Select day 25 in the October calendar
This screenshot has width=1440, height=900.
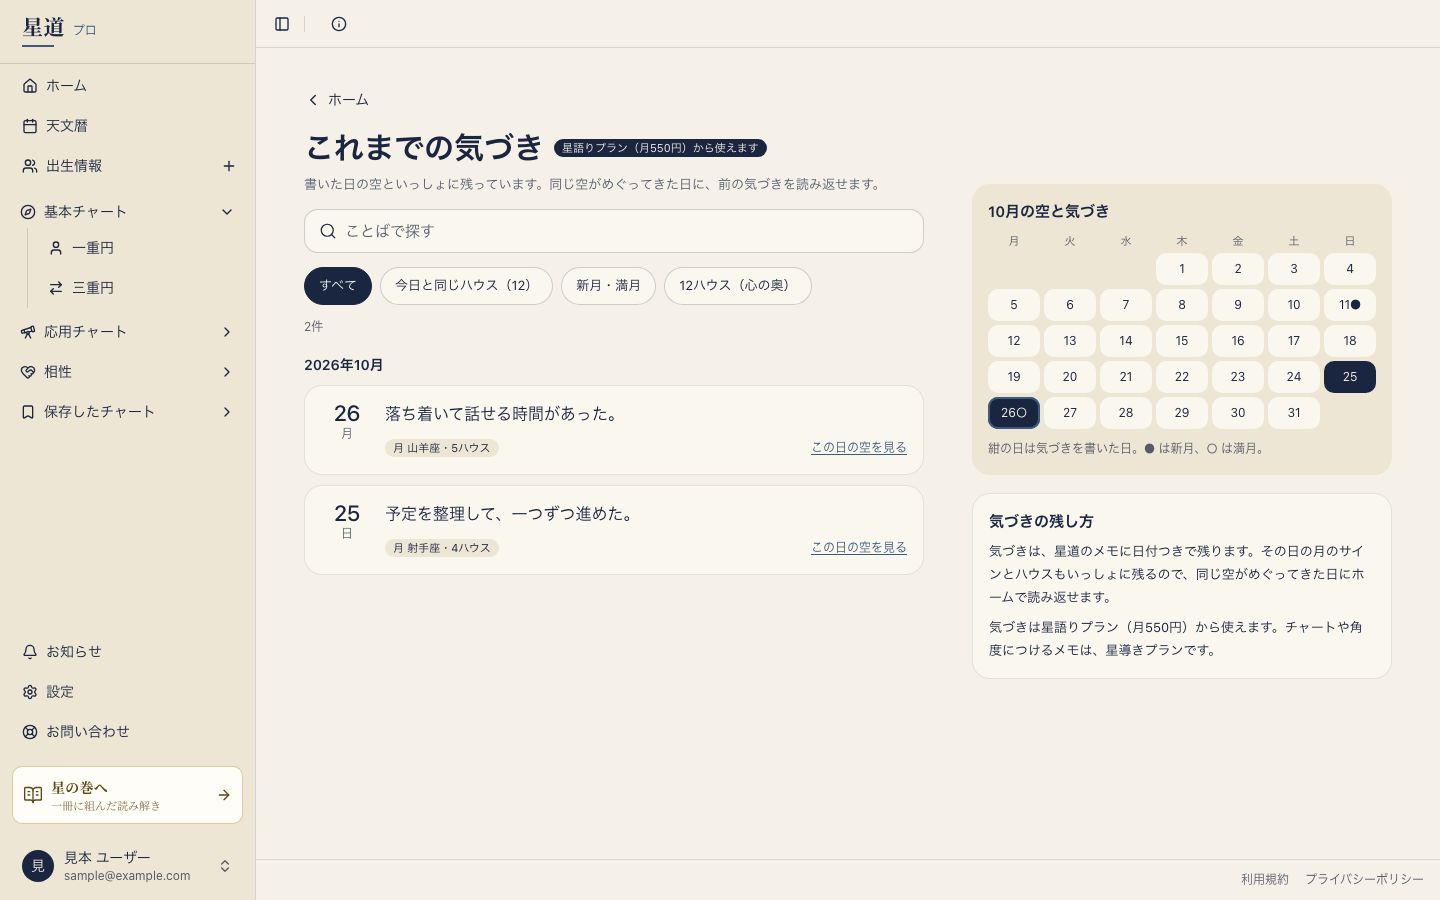1350,377
